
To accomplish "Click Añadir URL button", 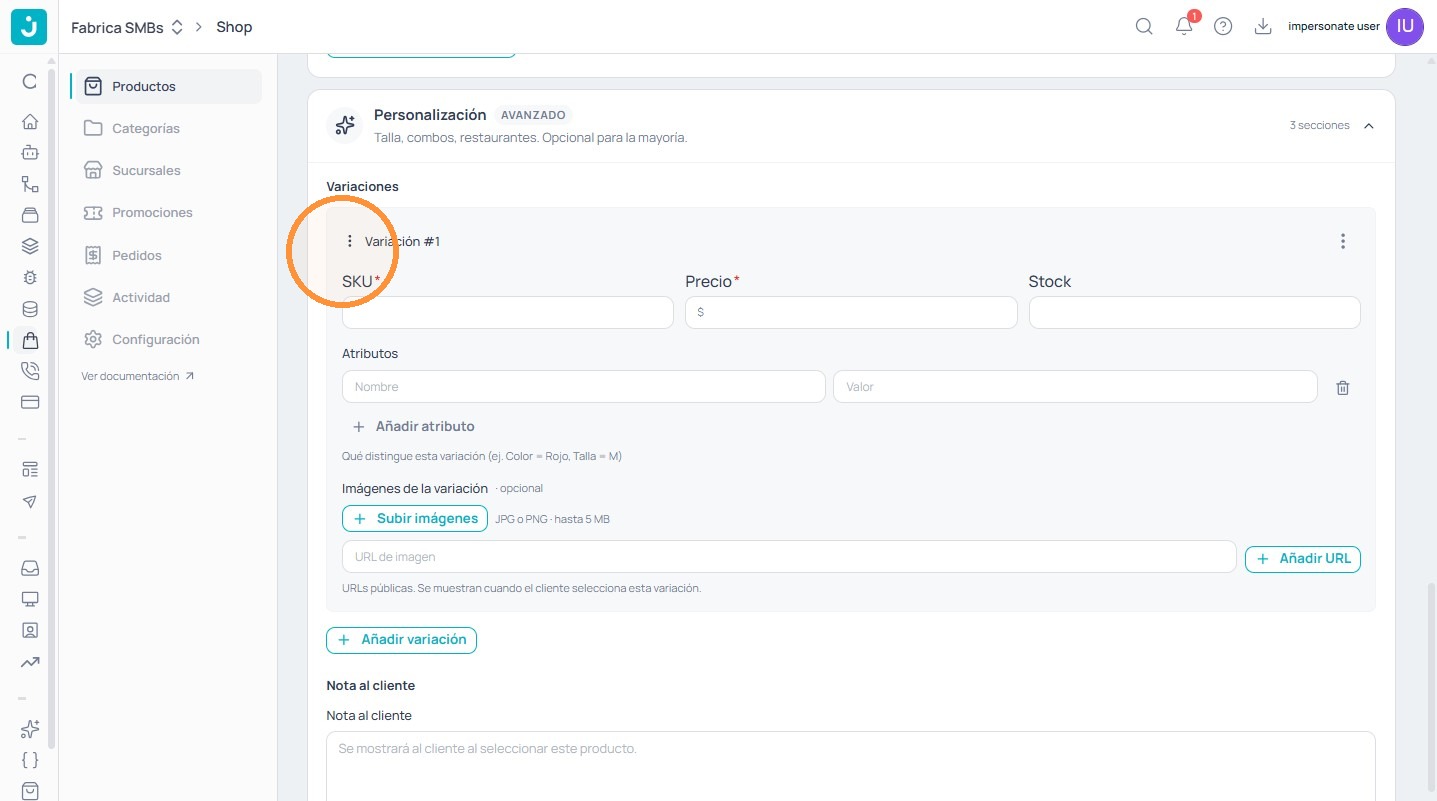I will (x=1303, y=558).
